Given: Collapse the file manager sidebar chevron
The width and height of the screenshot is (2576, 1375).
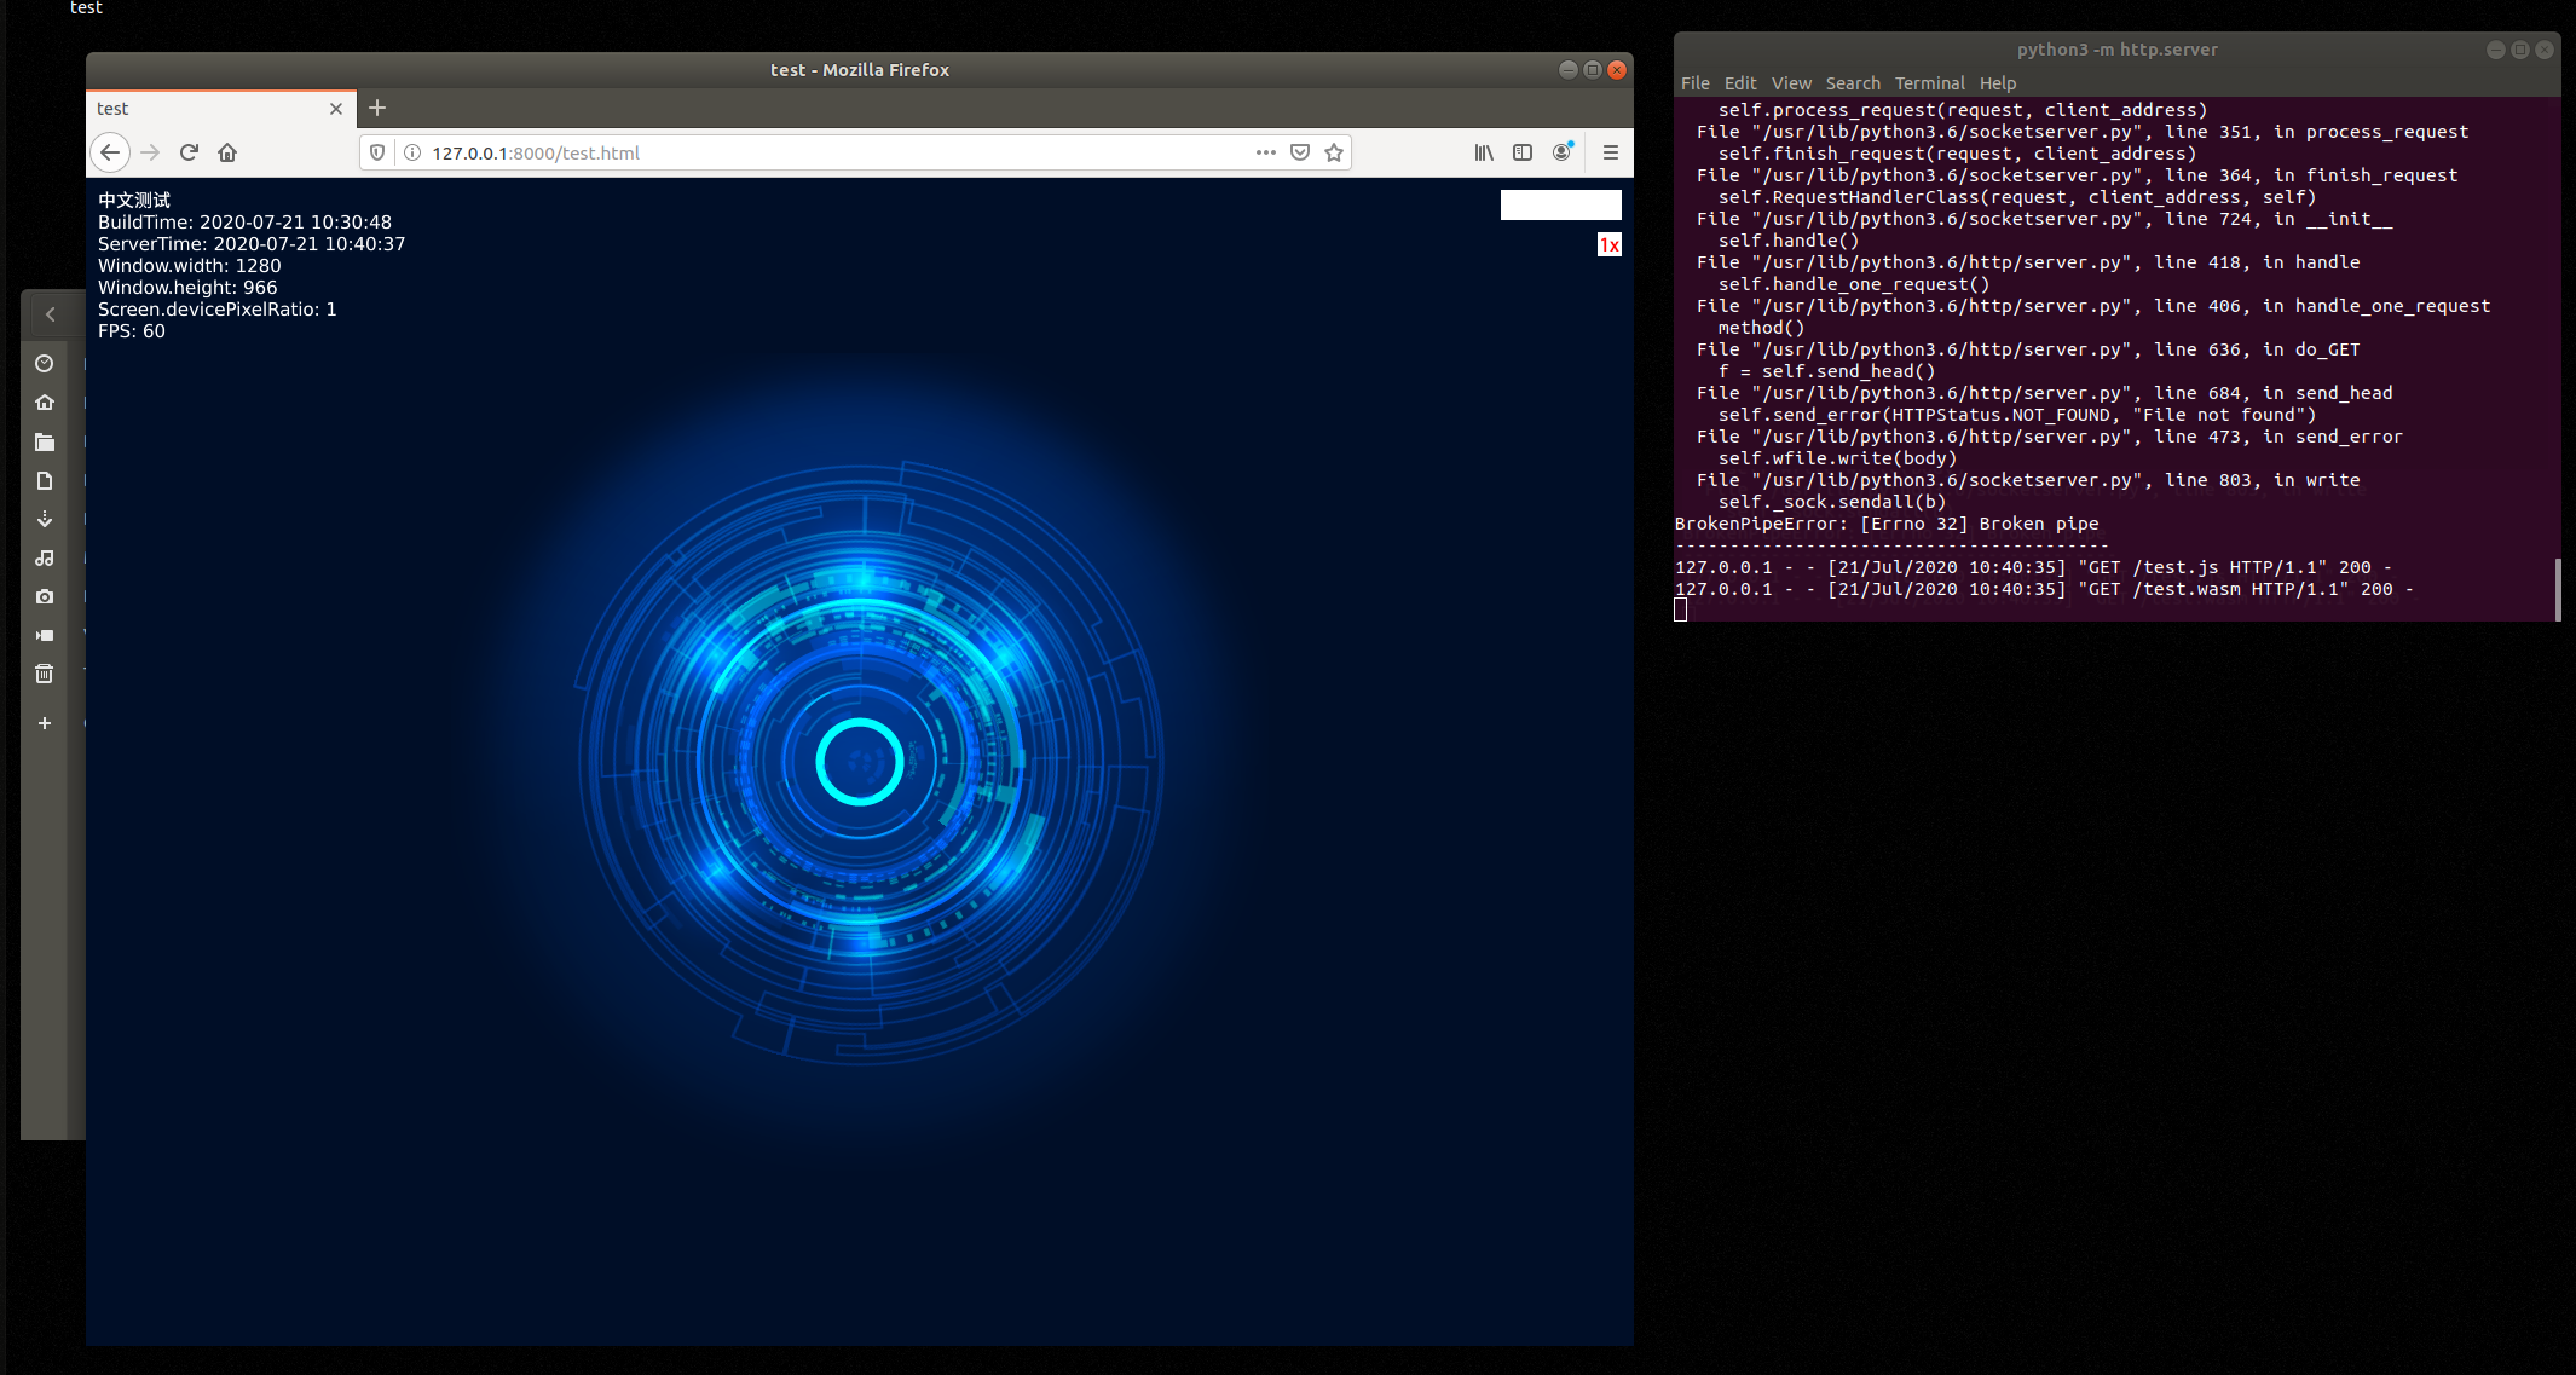Looking at the screenshot, I should coord(50,314).
